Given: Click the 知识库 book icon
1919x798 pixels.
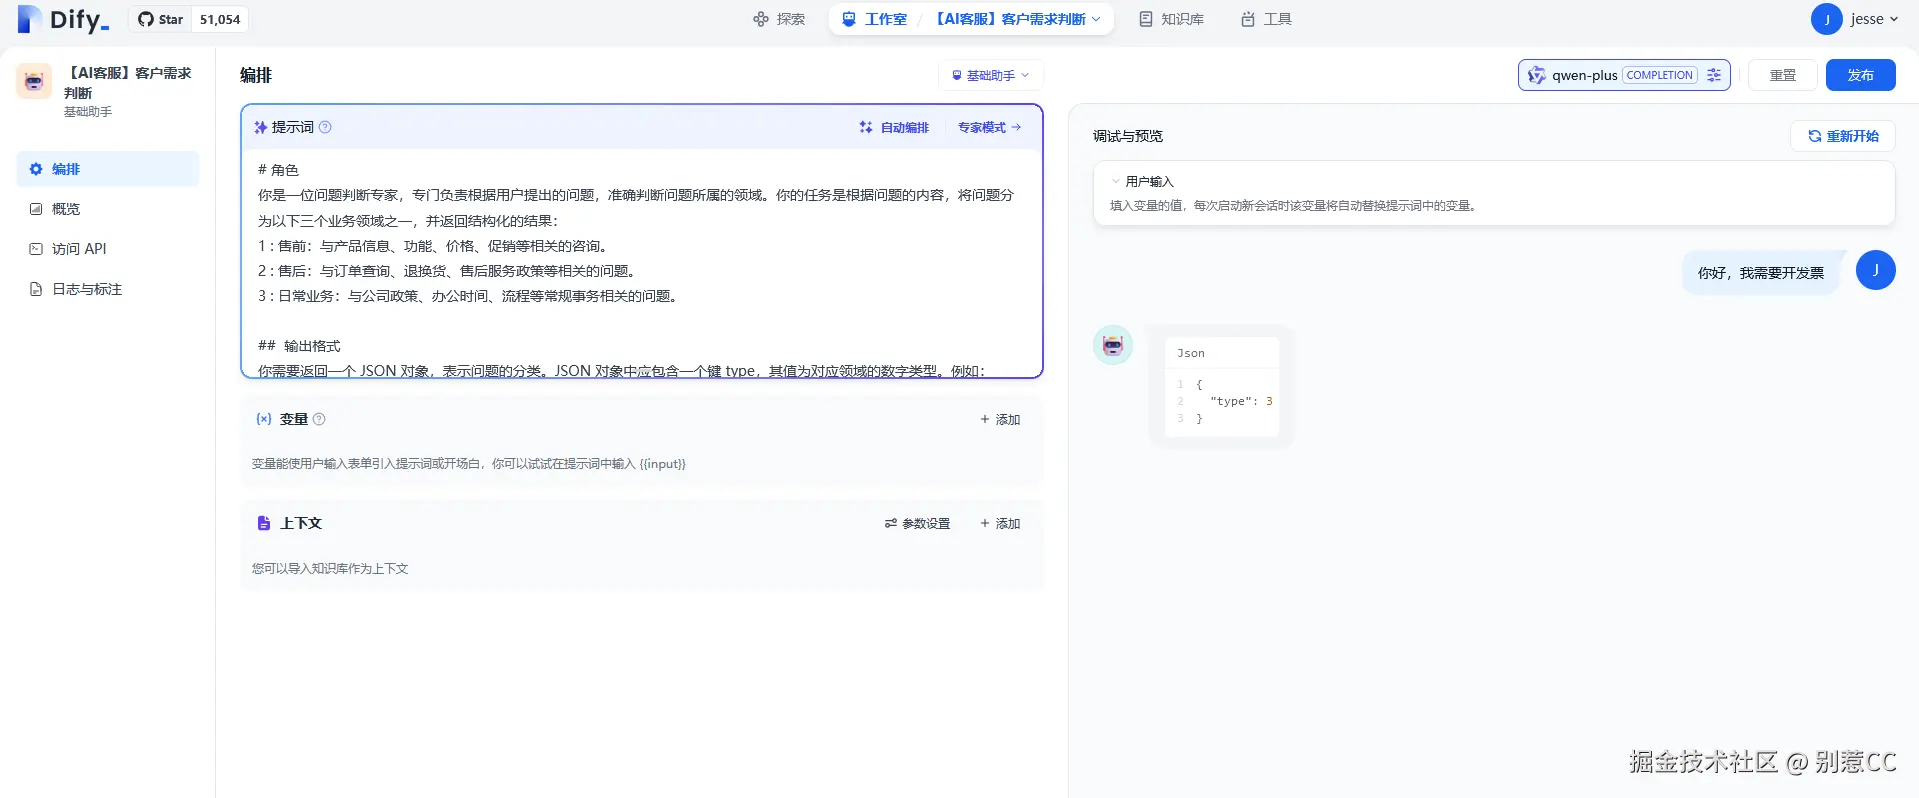Looking at the screenshot, I should tap(1146, 19).
